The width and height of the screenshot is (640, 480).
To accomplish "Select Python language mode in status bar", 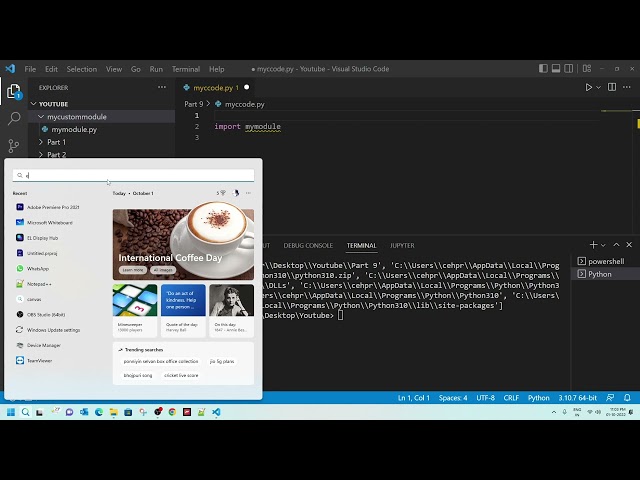I will (538, 398).
